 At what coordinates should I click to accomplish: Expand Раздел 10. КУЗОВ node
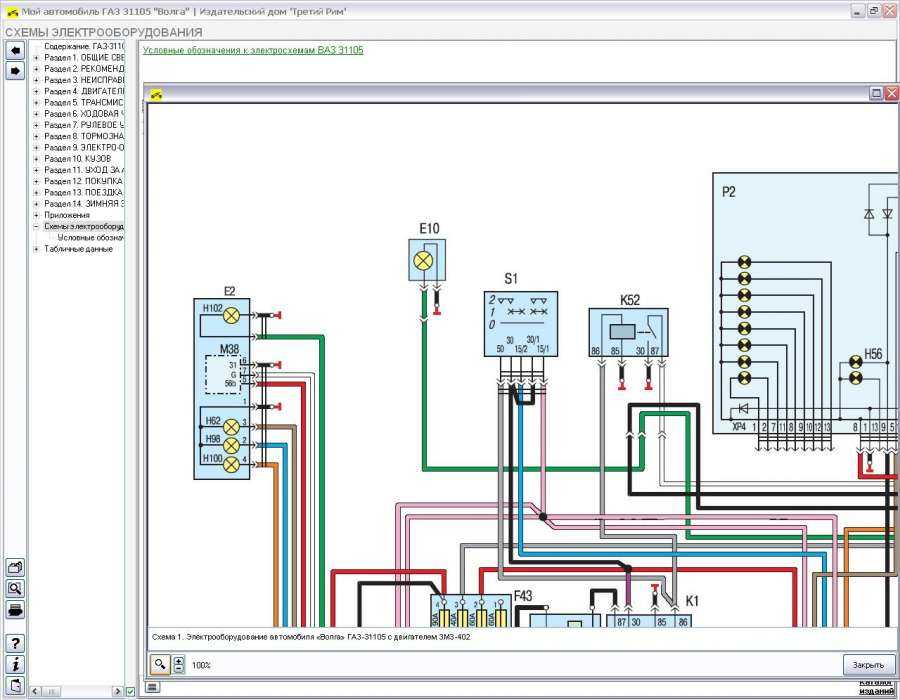click(36, 159)
